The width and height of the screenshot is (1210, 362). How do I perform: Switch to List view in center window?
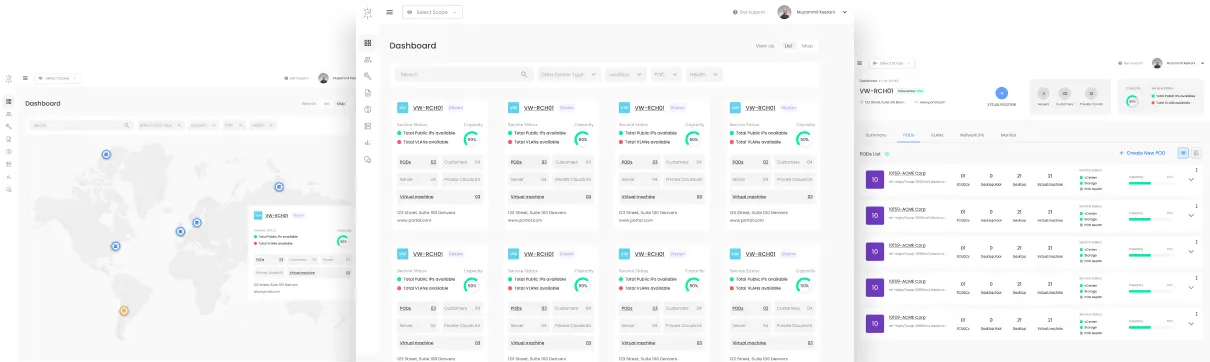[x=788, y=45]
